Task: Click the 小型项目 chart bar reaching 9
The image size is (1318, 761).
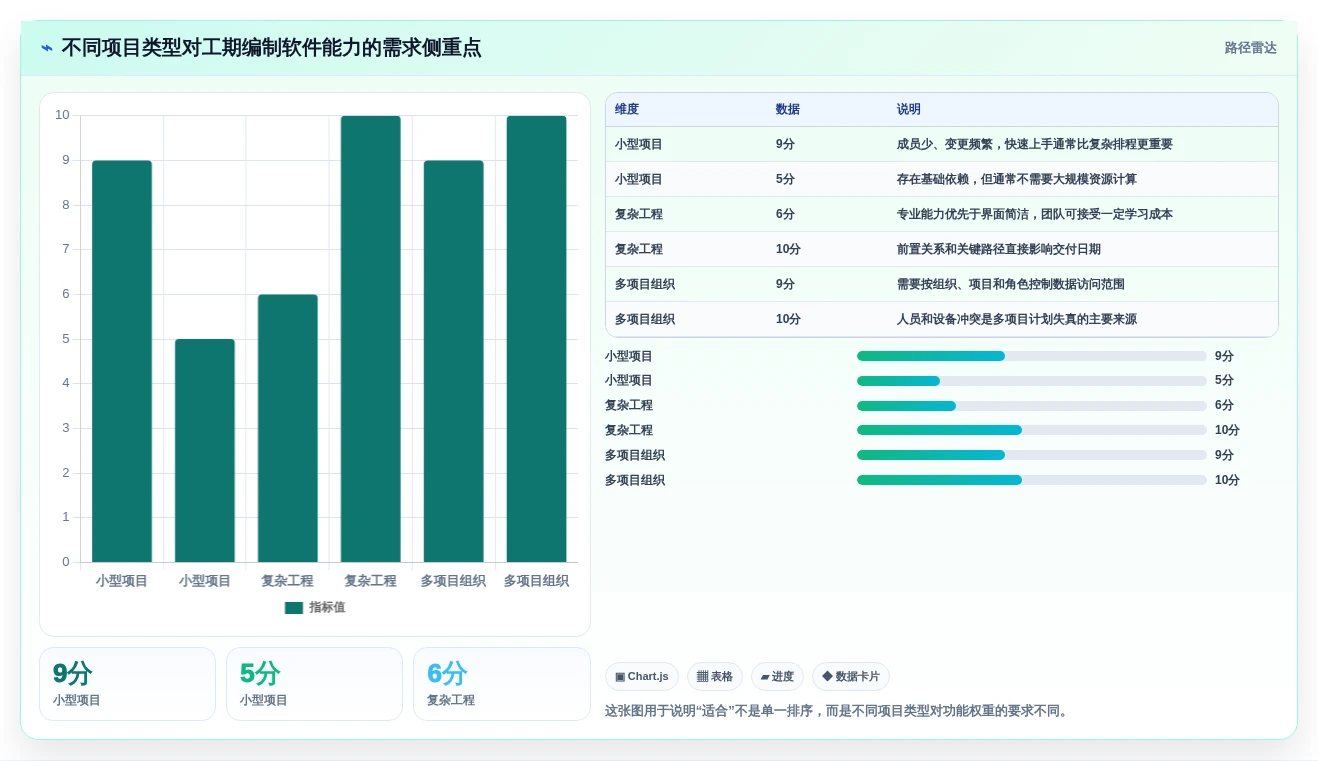Action: [x=122, y=361]
